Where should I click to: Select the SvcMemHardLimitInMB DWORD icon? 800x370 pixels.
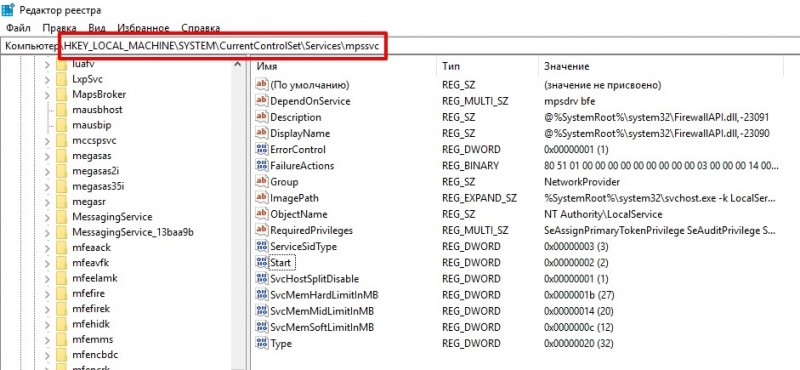coord(262,294)
